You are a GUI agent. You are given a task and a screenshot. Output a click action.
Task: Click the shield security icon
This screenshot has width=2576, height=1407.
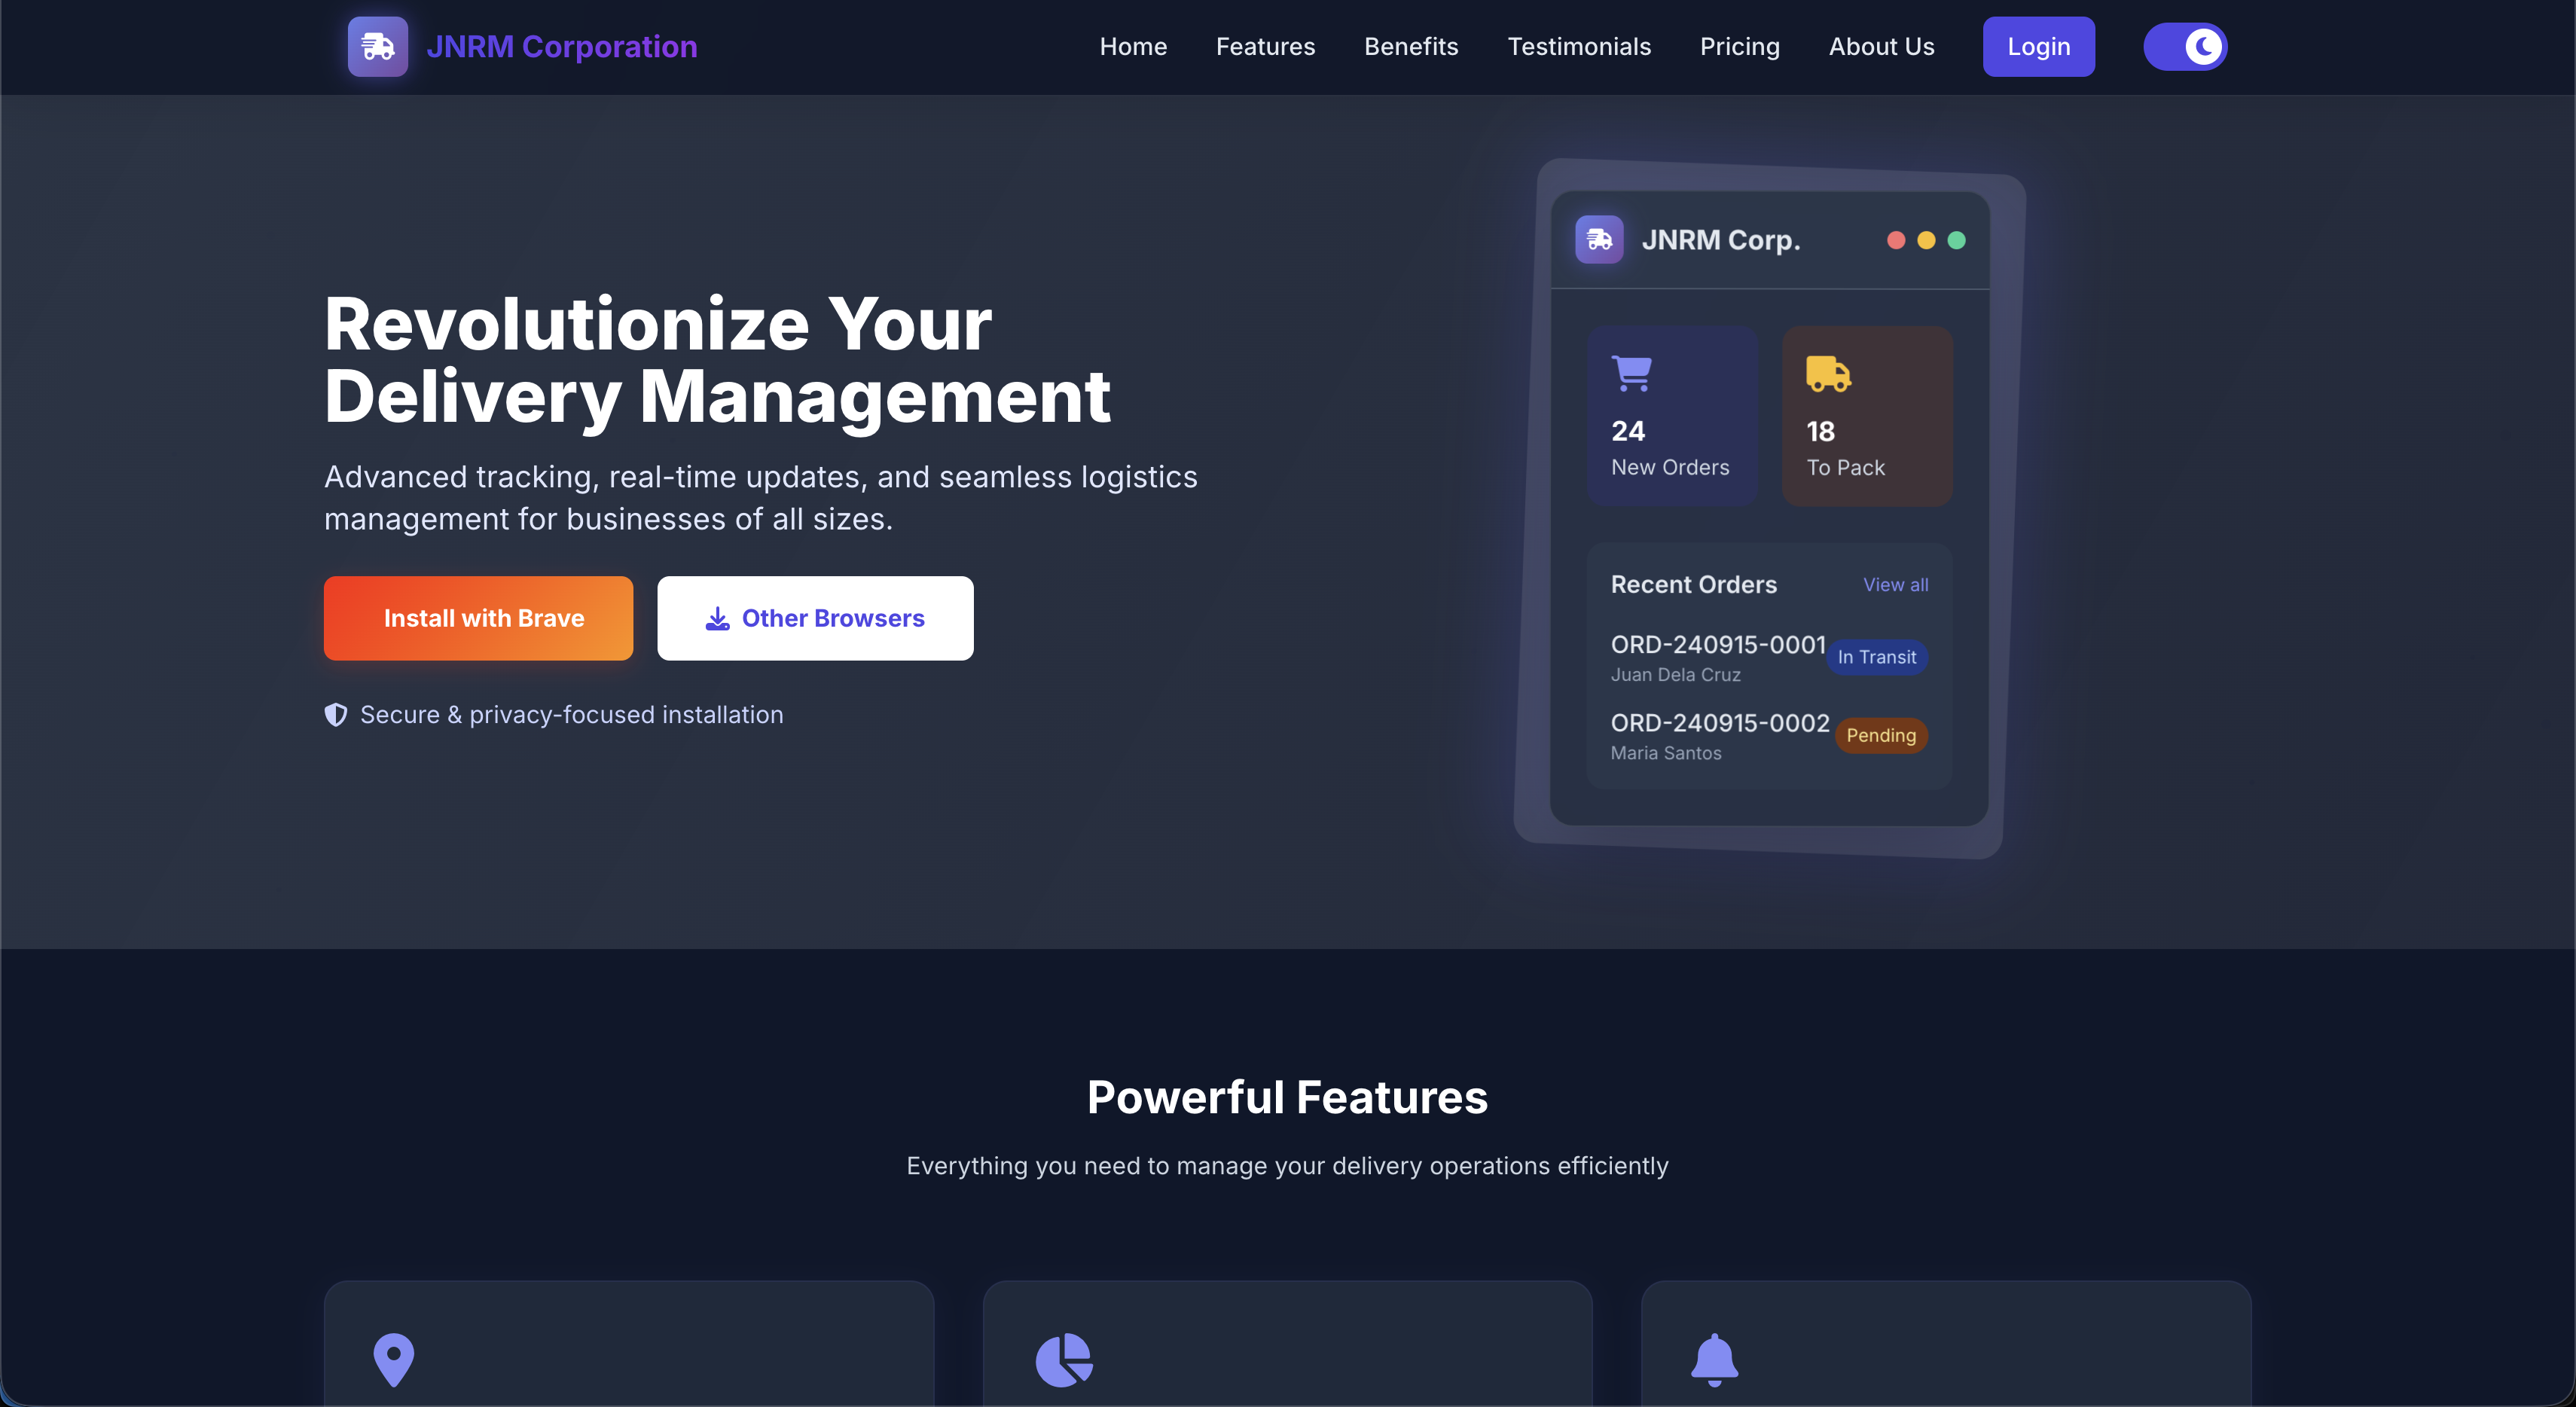click(335, 714)
